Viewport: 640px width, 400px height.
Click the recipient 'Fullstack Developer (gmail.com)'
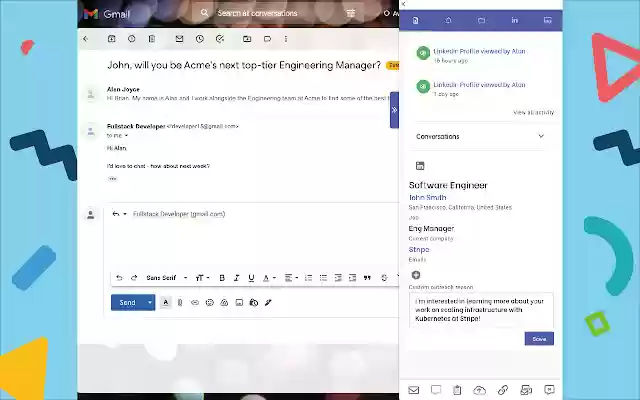[179, 214]
